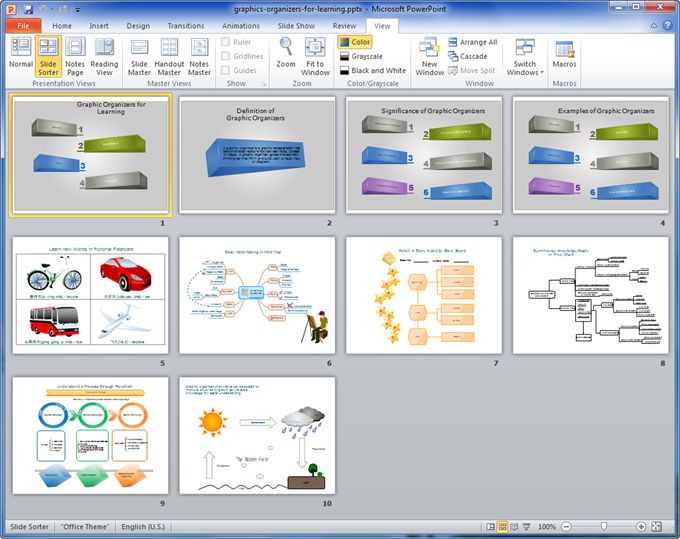680x539 pixels.
Task: Adjust the zoom slider handle
Action: click(x=603, y=526)
